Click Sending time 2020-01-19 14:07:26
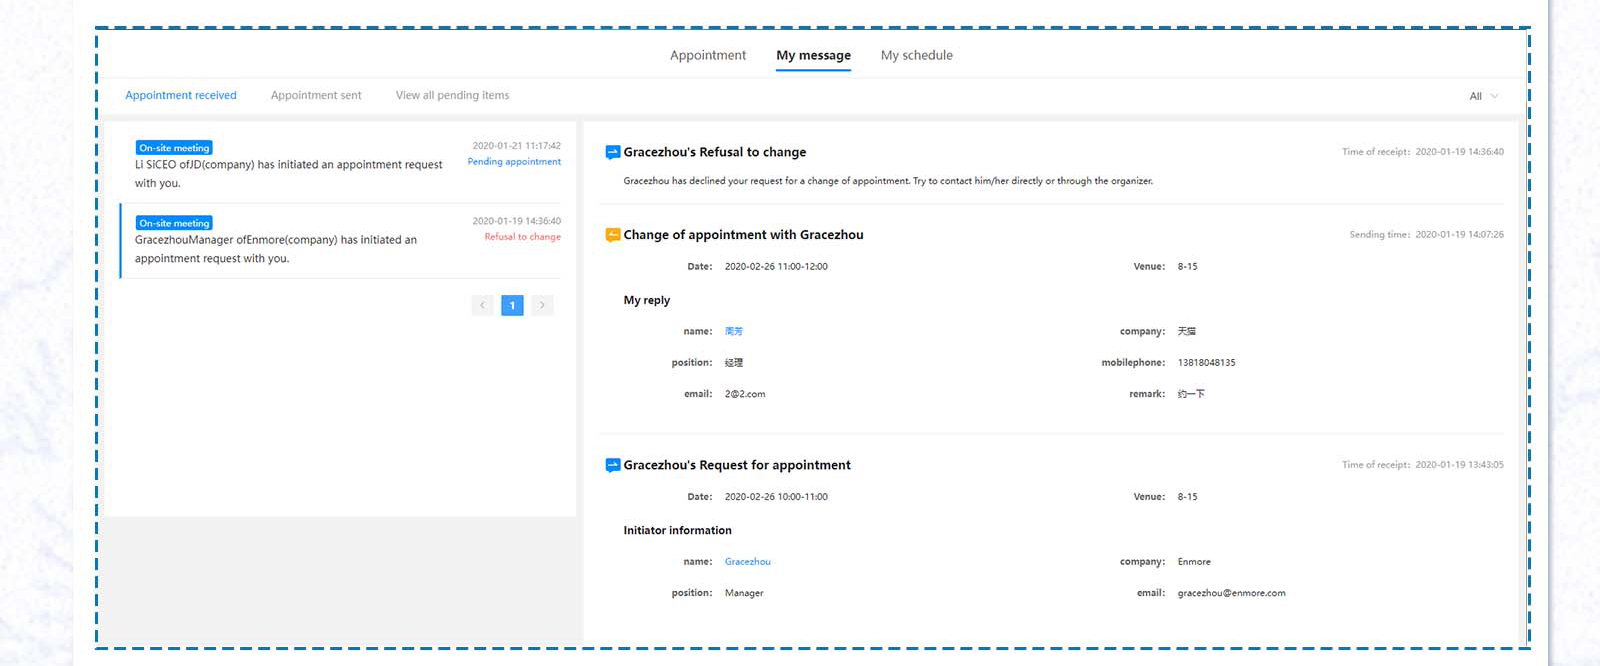 (1427, 235)
